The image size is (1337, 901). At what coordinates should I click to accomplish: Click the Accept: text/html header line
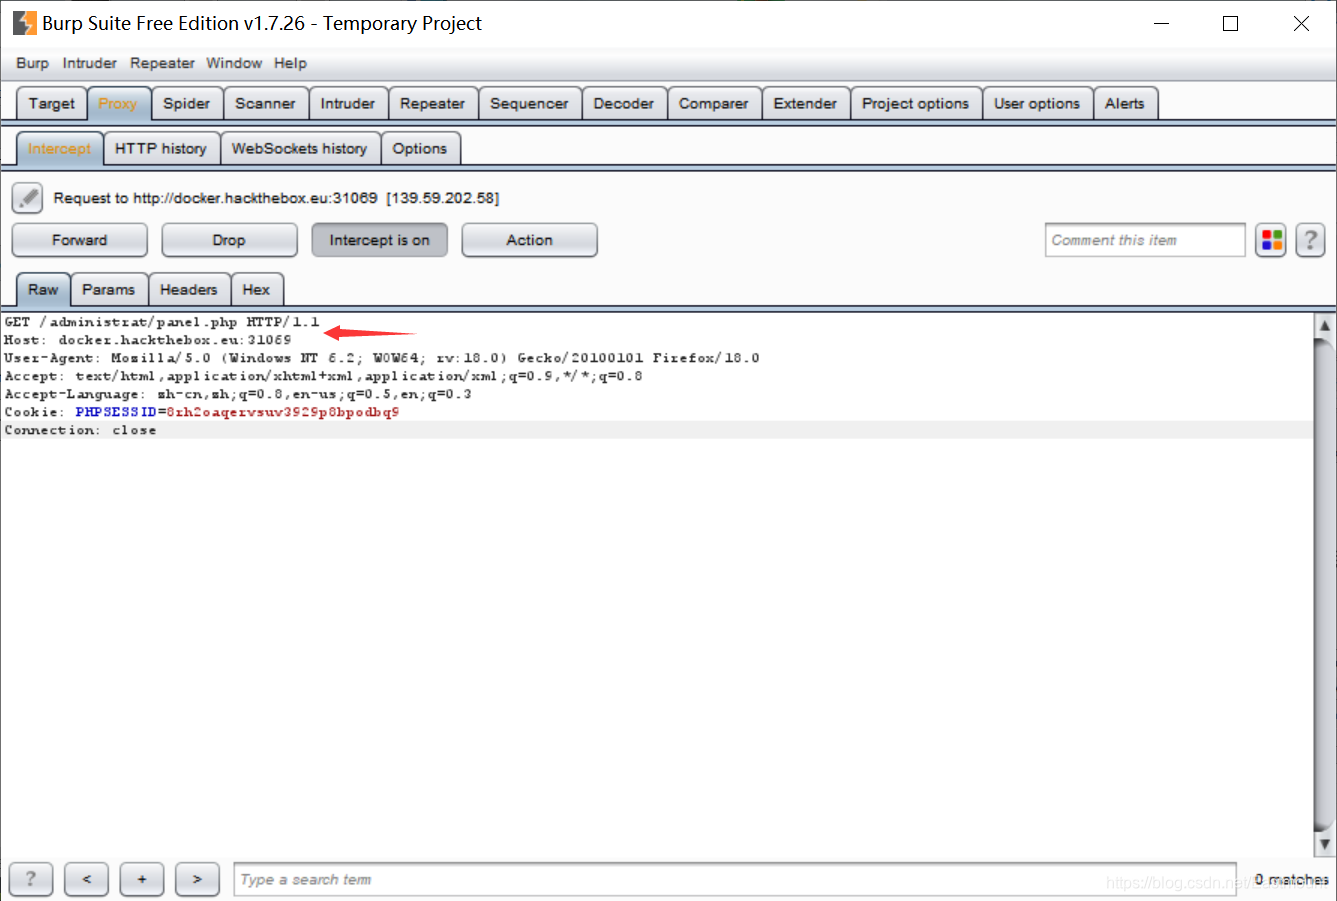point(323,376)
